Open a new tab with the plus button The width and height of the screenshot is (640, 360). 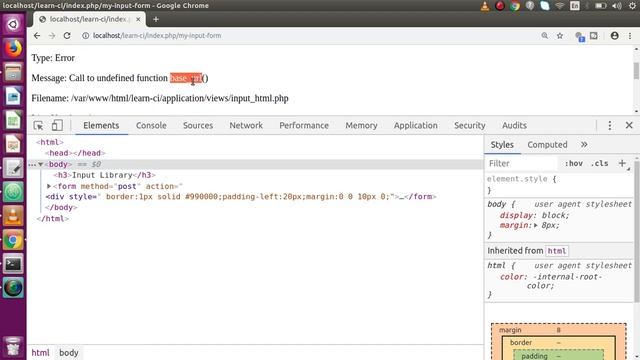pos(156,19)
